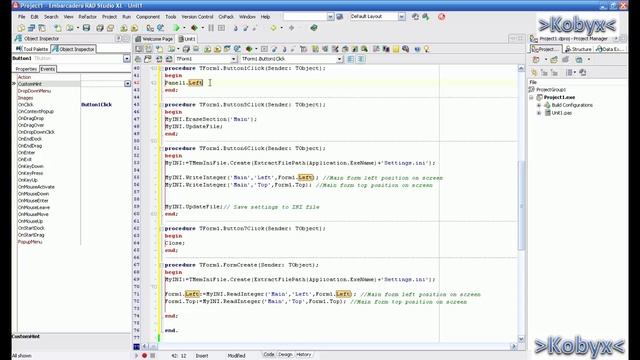
Task: Open the Version Control menu
Action: 197,17
